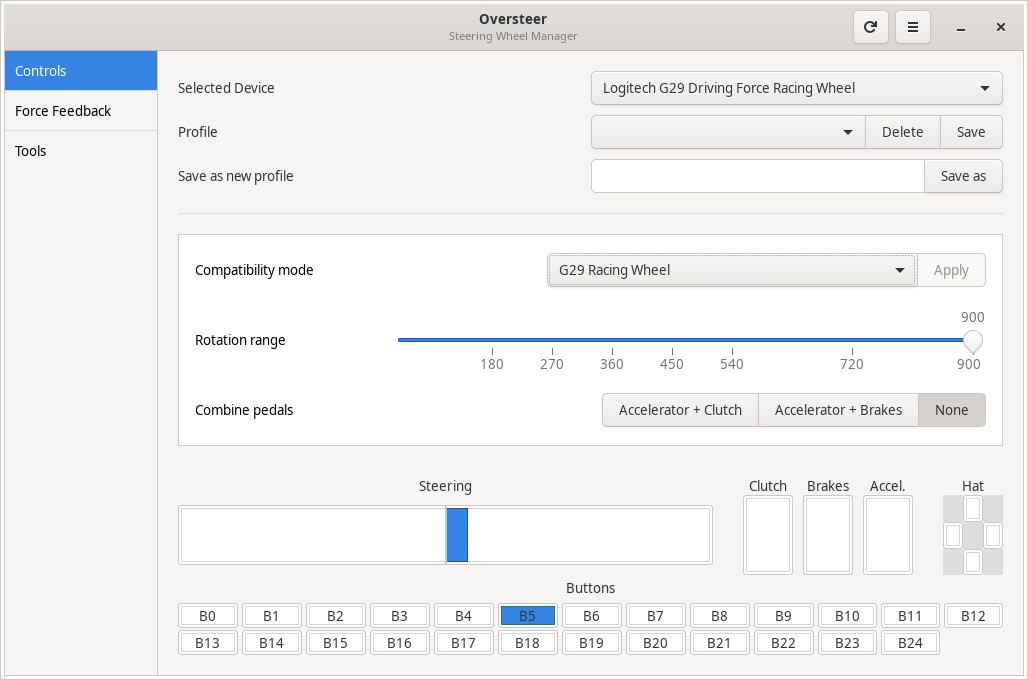Expand the Profile dropdown list
Image resolution: width=1028 pixels, height=680 pixels.
pos(728,132)
